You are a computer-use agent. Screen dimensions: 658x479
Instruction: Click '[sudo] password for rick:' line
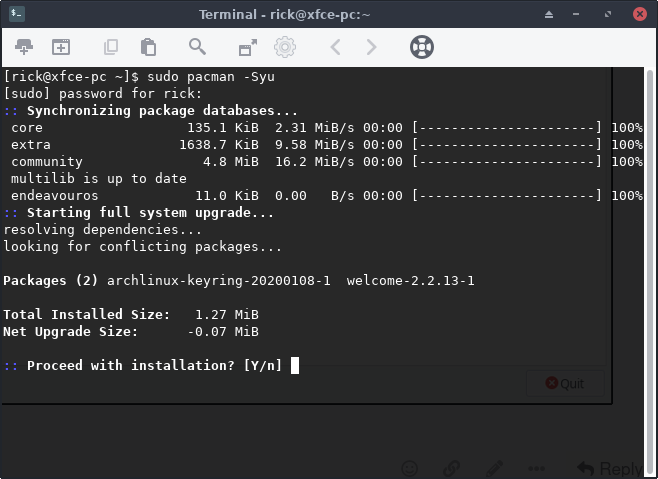tap(103, 93)
